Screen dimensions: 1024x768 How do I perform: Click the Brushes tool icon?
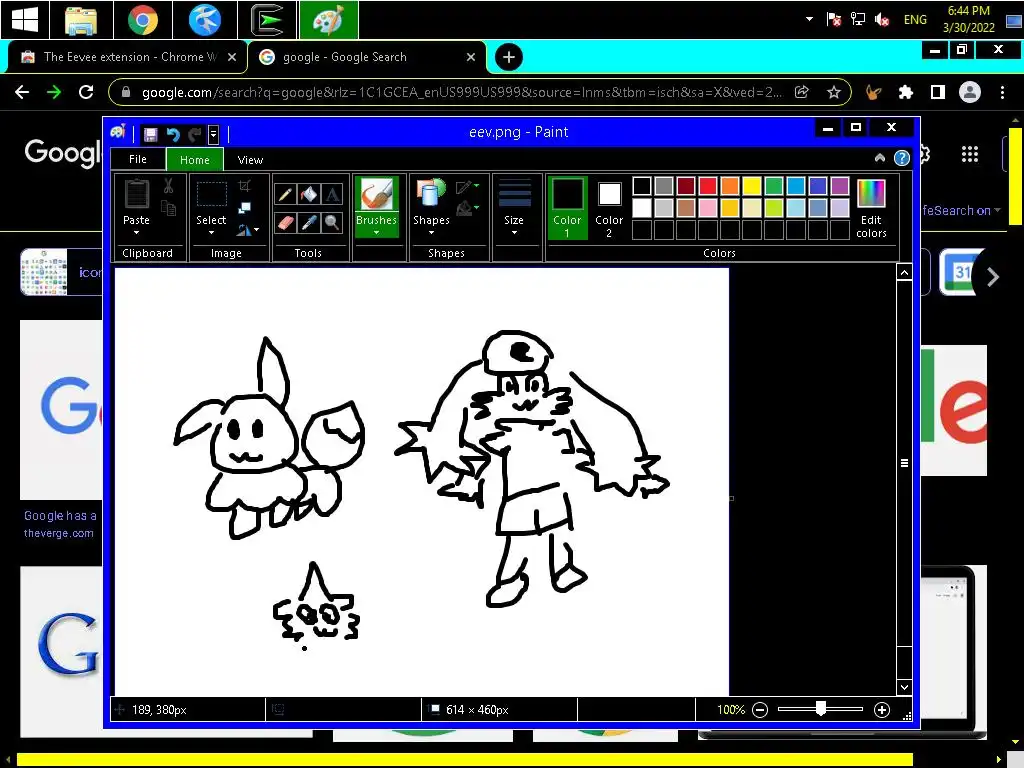click(377, 194)
